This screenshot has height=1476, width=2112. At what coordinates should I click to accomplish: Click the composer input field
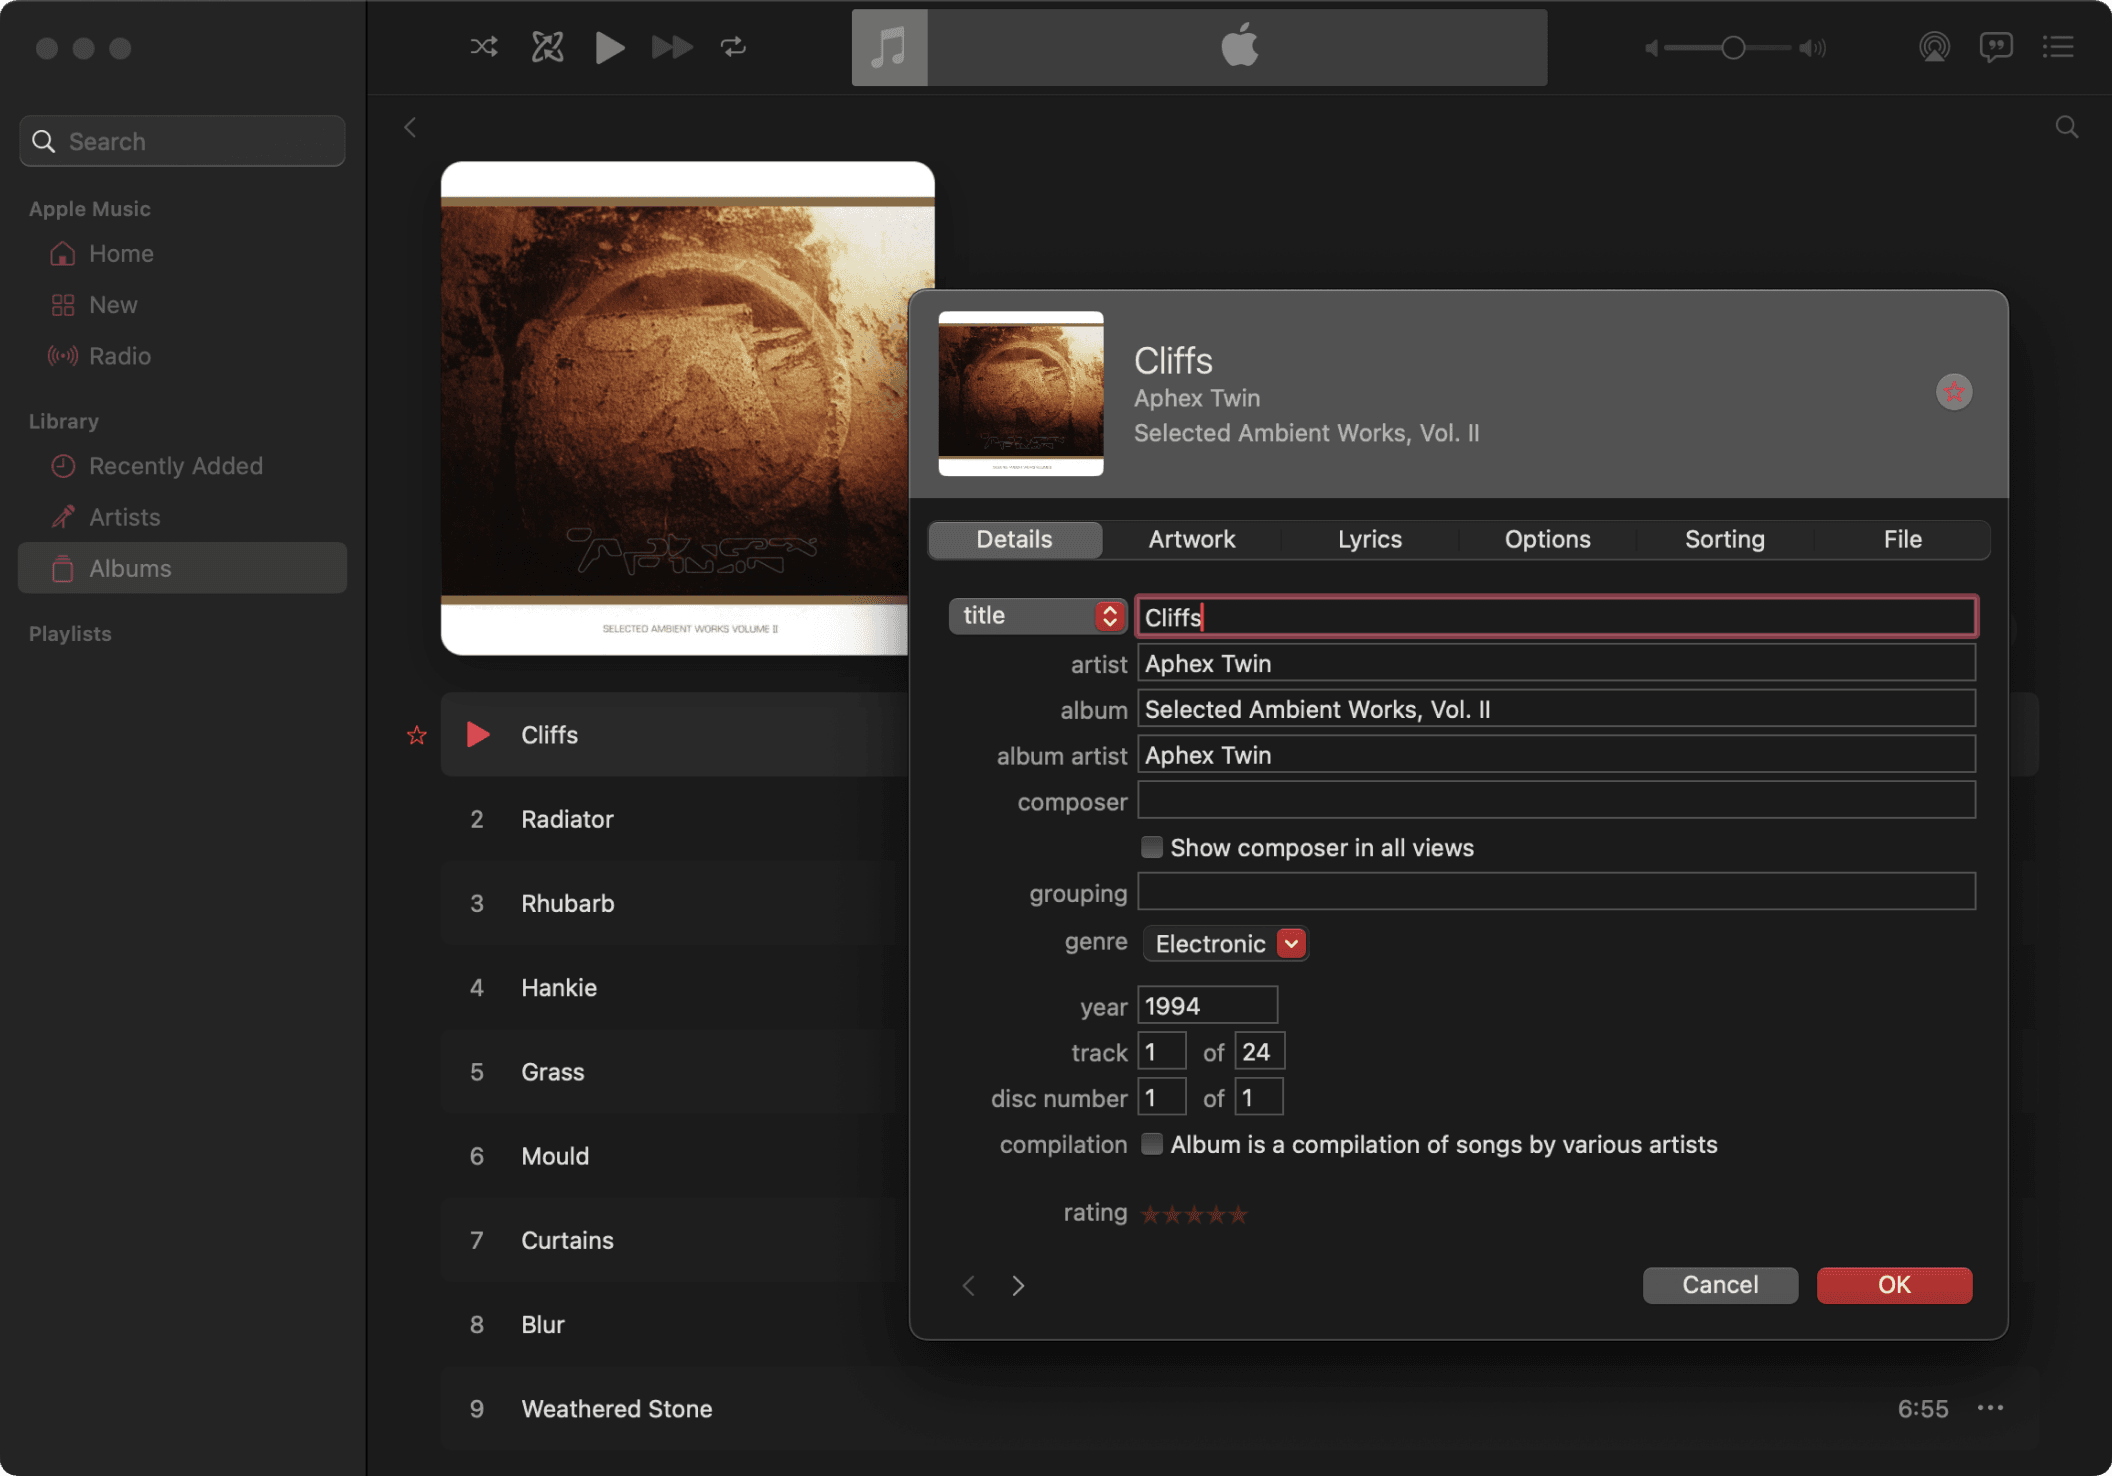click(1555, 801)
